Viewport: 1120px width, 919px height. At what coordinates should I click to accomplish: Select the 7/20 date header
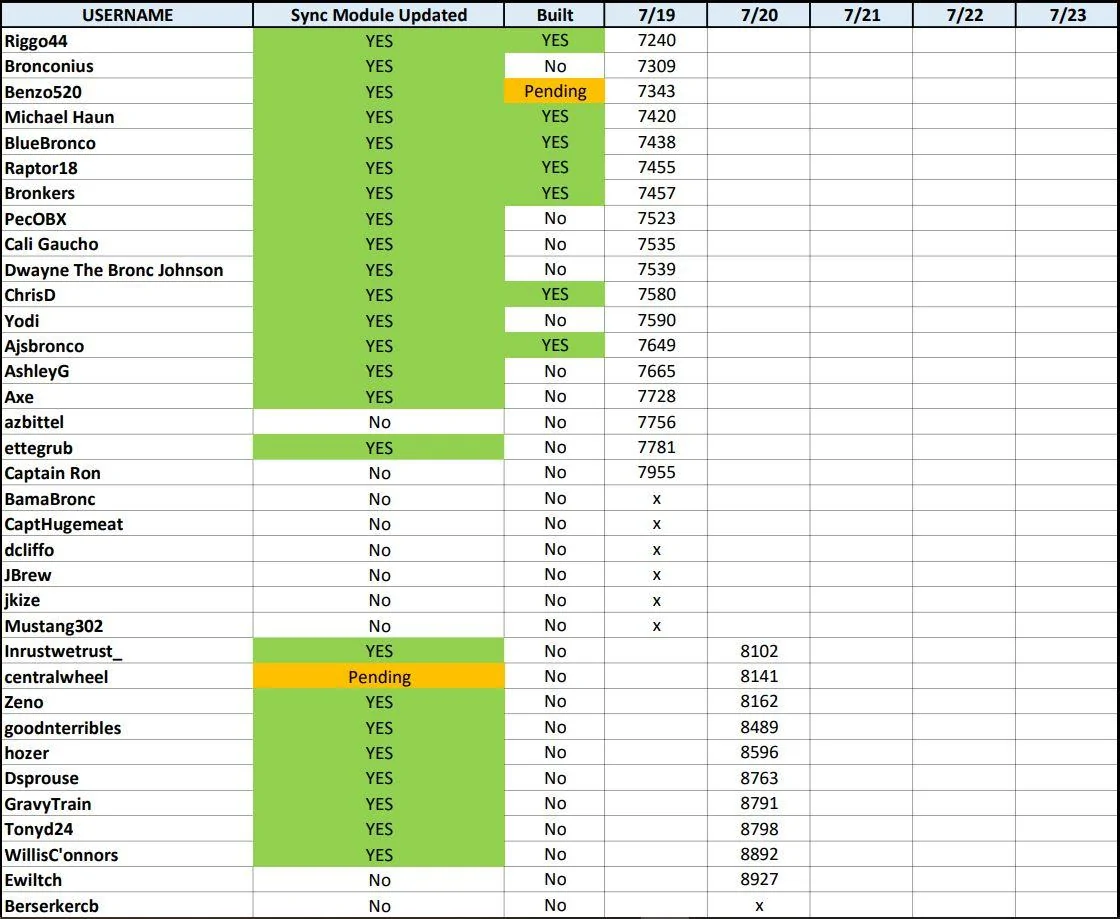tap(759, 15)
